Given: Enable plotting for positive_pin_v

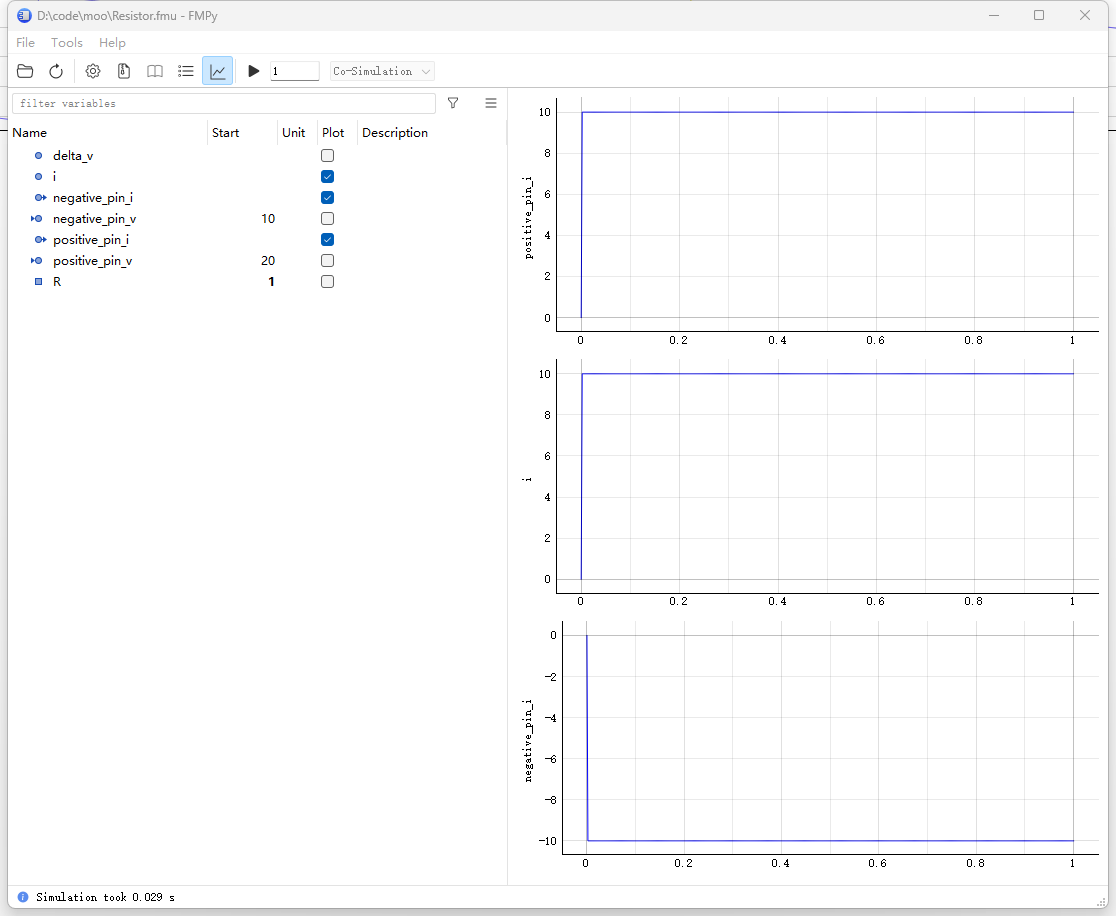Looking at the screenshot, I should click(x=327, y=260).
